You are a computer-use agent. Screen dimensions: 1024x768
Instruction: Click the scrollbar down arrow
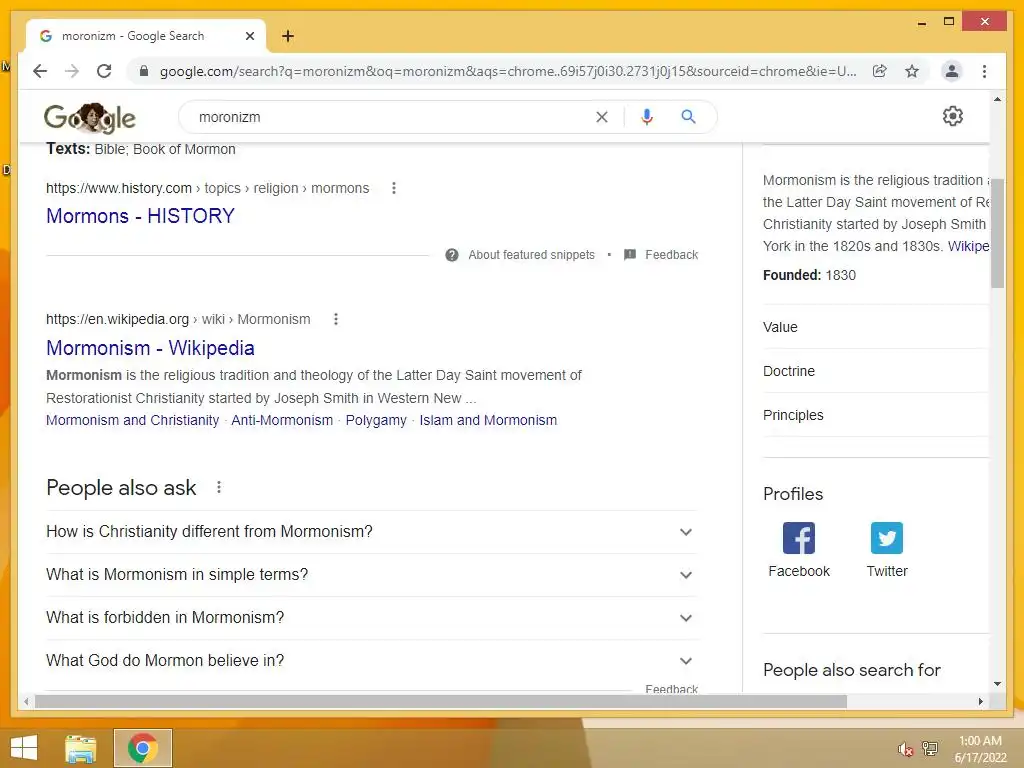(997, 684)
